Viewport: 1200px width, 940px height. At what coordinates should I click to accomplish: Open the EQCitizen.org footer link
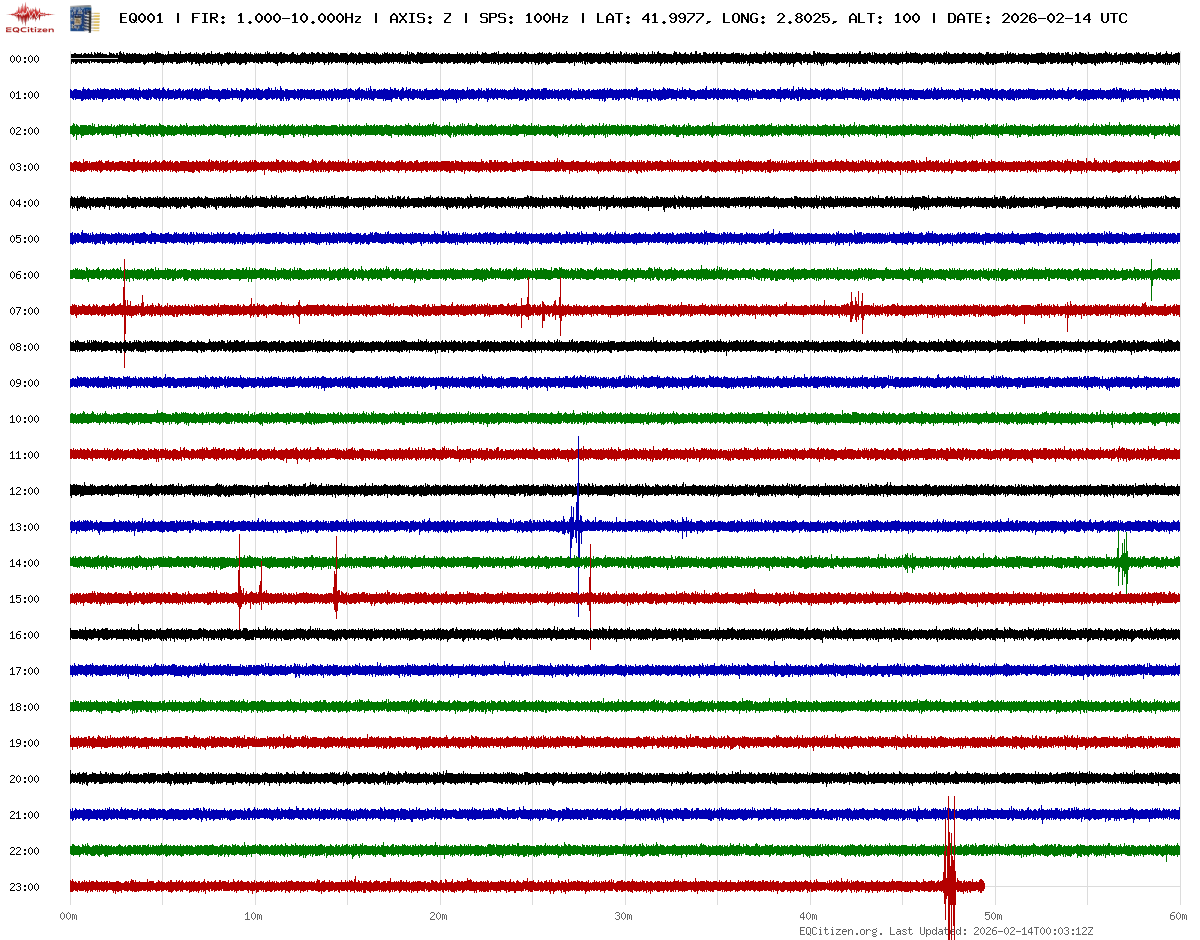tap(841, 931)
